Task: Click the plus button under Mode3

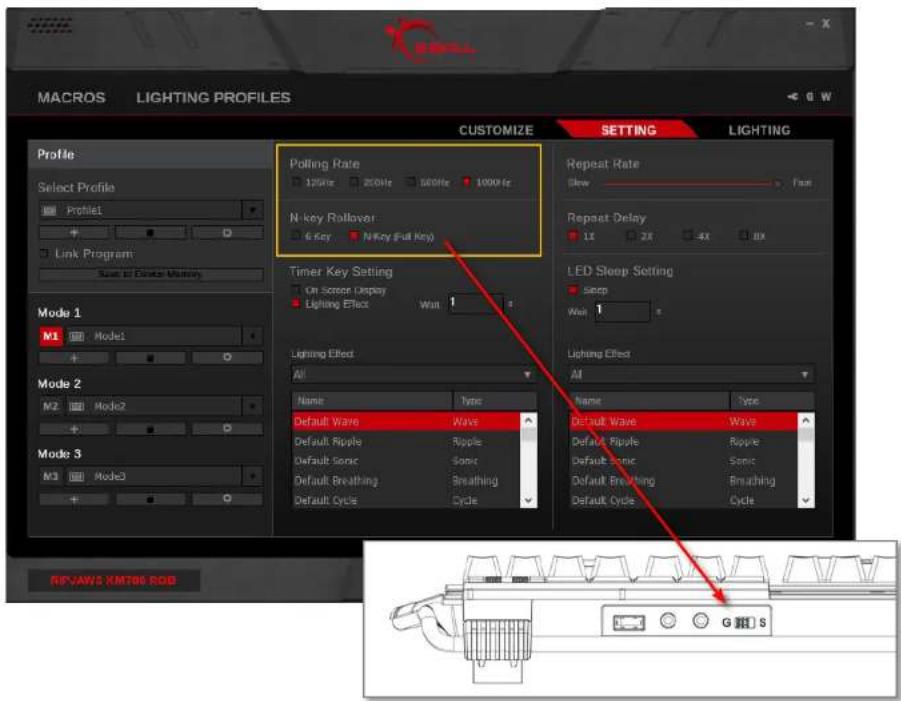Action: pos(74,499)
